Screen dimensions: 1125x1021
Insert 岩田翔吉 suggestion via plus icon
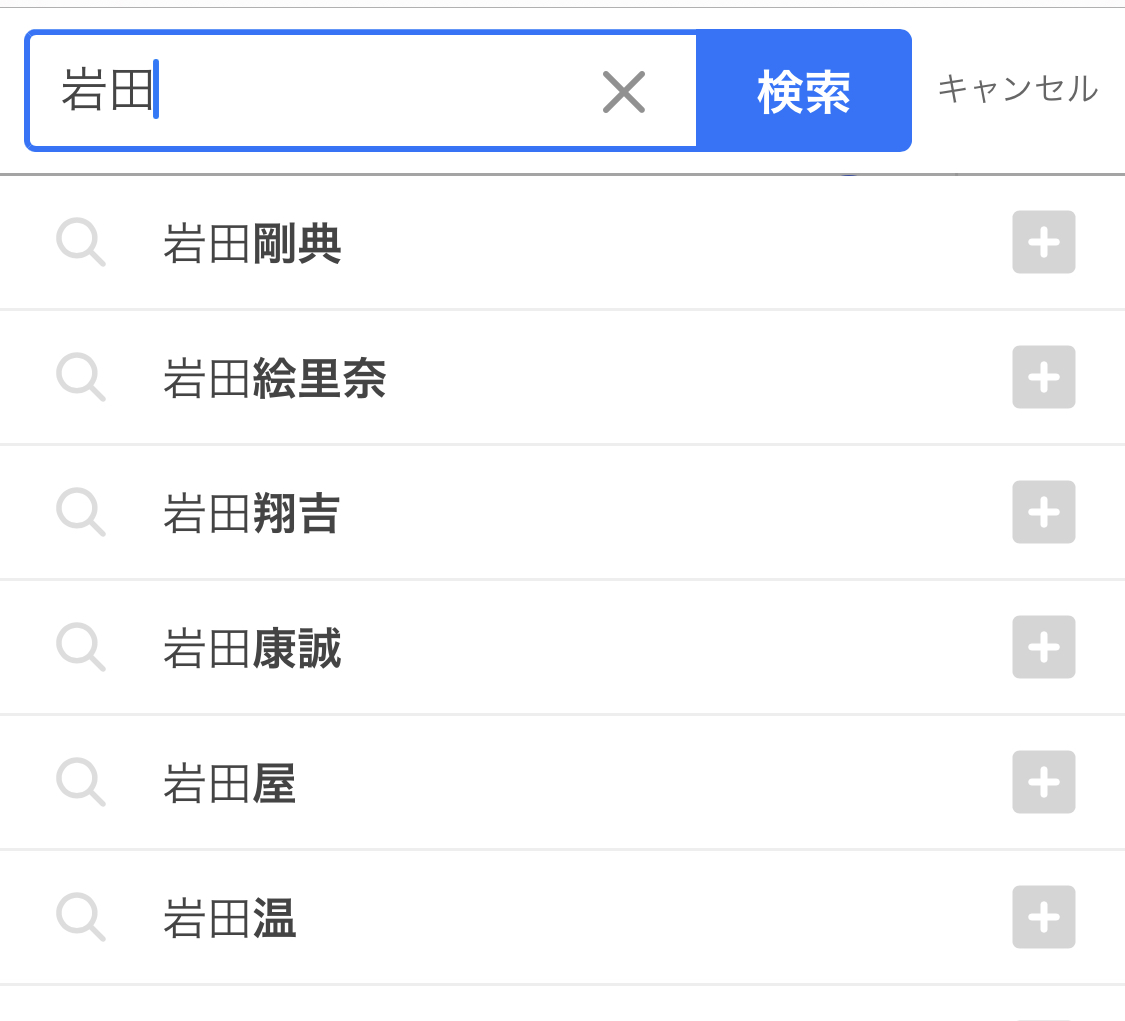coord(1043,512)
